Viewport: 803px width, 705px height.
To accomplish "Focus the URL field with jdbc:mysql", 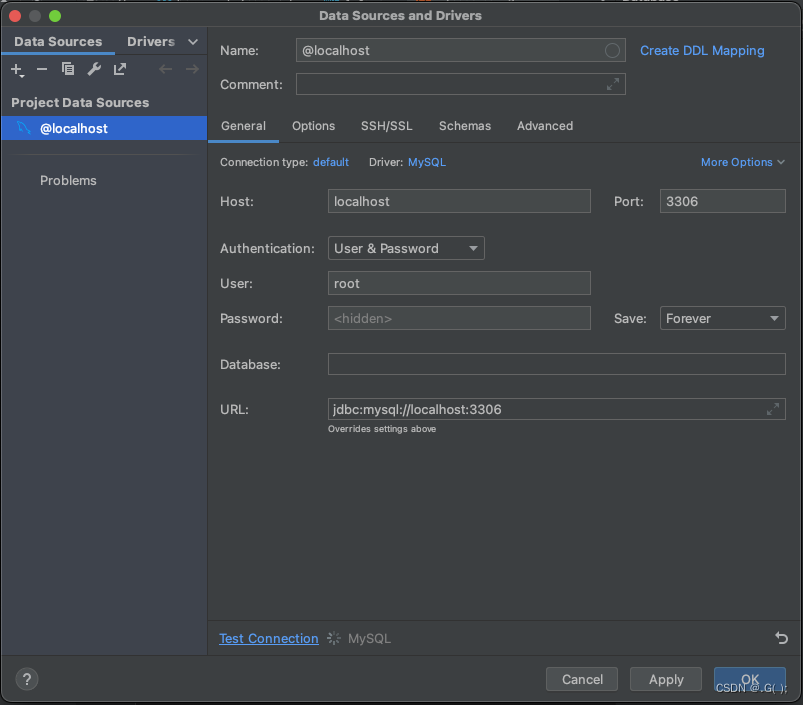I will (557, 409).
